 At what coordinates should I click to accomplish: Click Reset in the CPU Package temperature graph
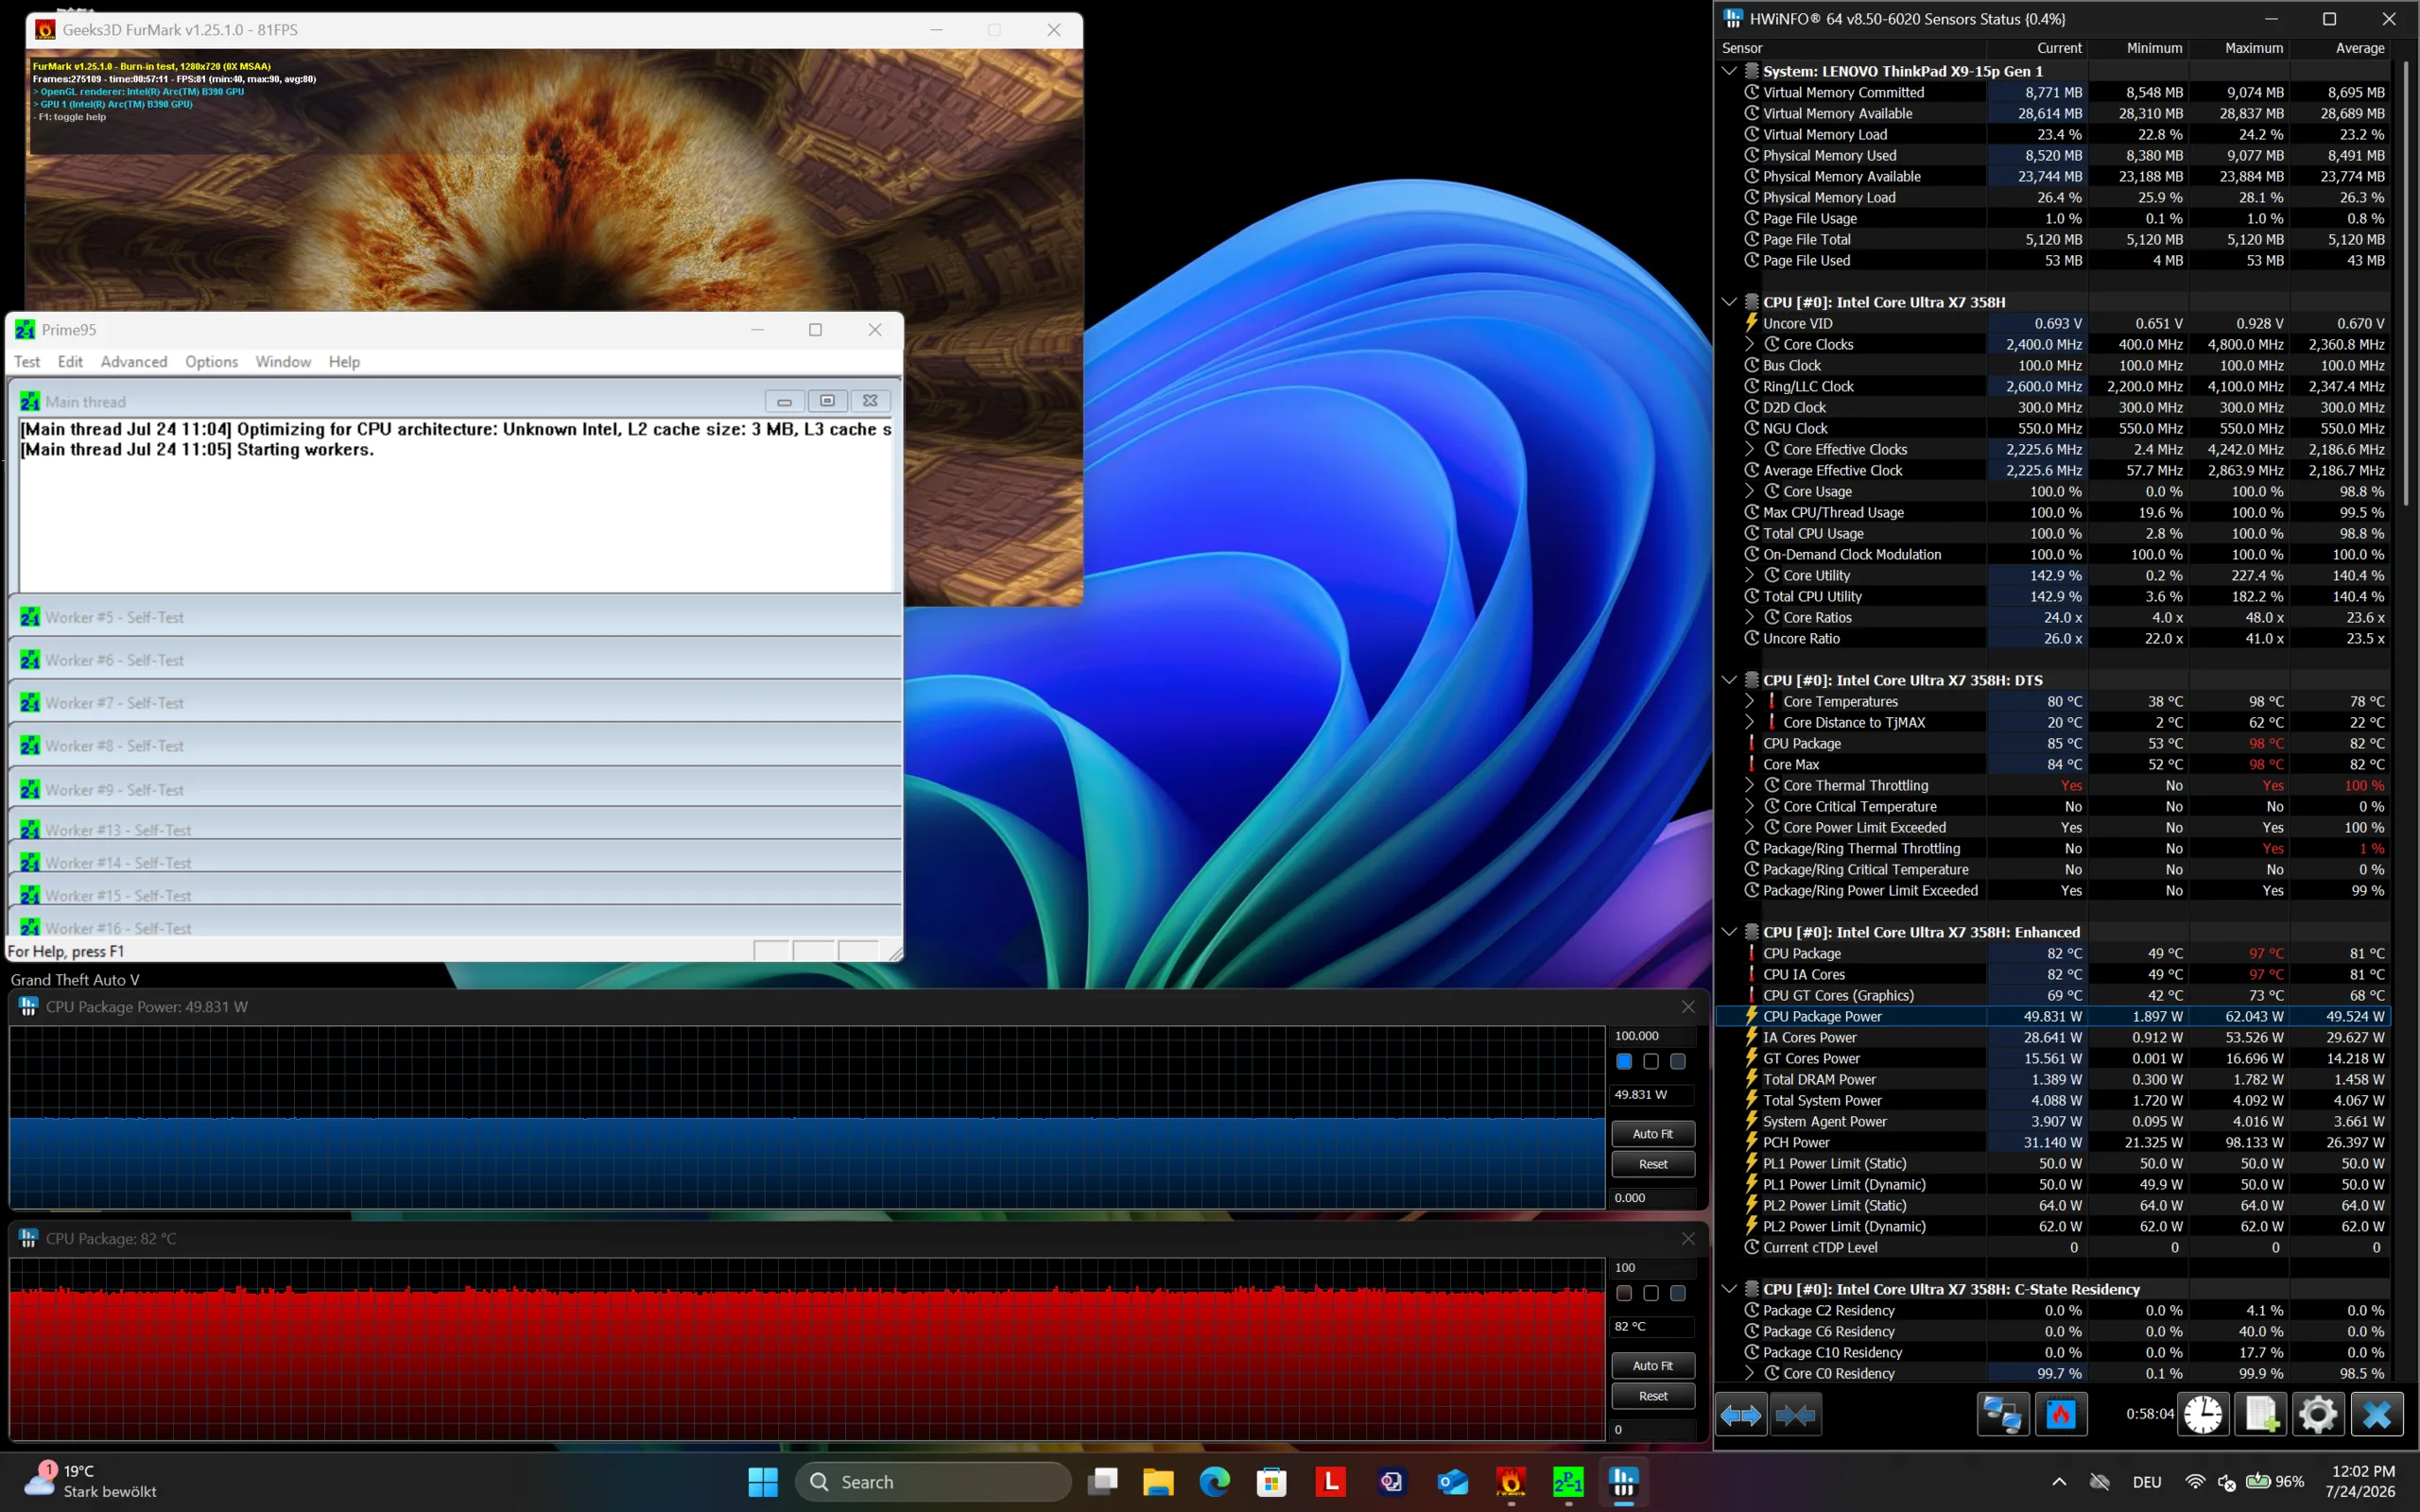[x=1653, y=1396]
